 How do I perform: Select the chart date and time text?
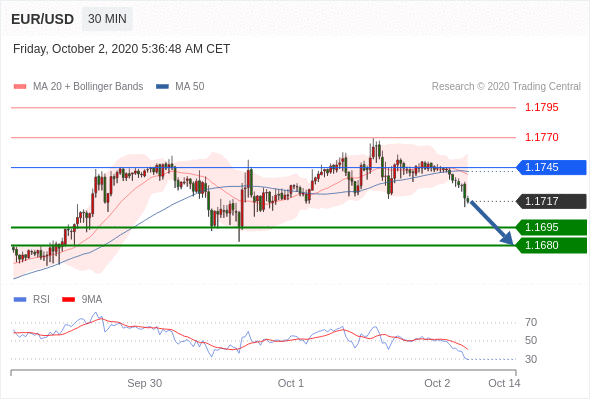pos(121,49)
